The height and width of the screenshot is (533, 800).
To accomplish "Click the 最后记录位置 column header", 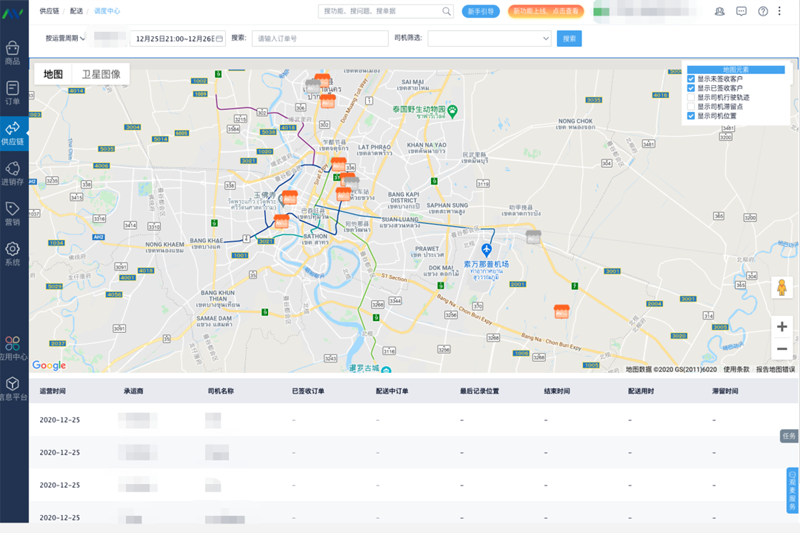I will (480, 391).
